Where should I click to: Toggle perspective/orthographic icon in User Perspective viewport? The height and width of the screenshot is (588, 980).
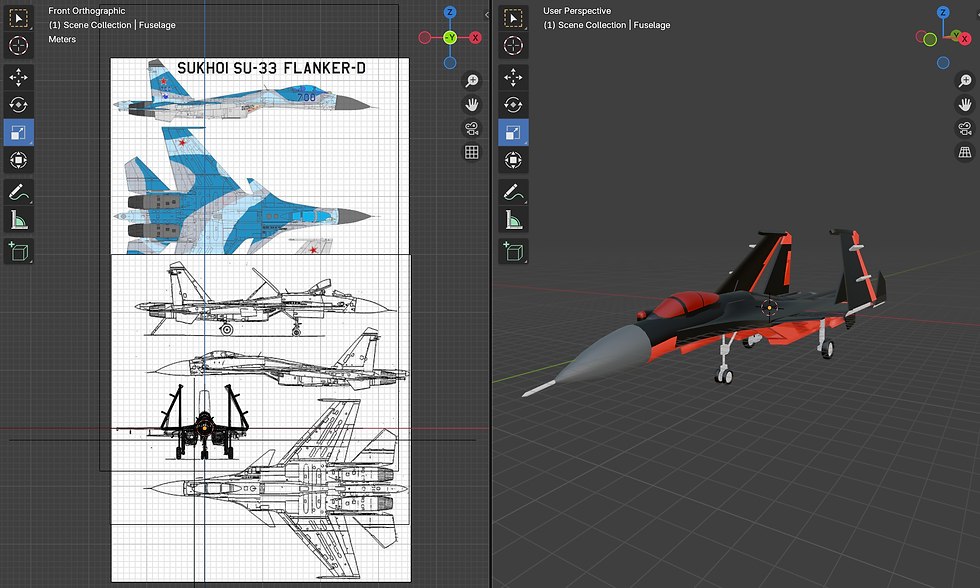[x=965, y=152]
